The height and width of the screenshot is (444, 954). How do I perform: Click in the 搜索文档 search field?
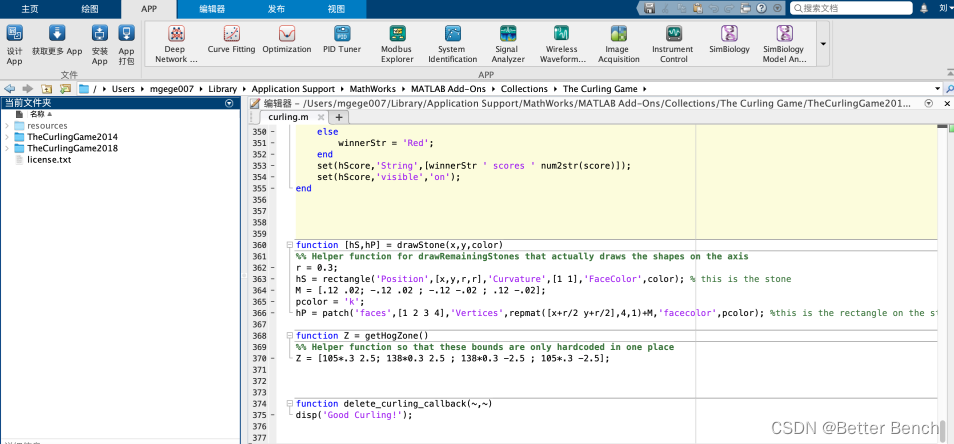[x=851, y=9]
